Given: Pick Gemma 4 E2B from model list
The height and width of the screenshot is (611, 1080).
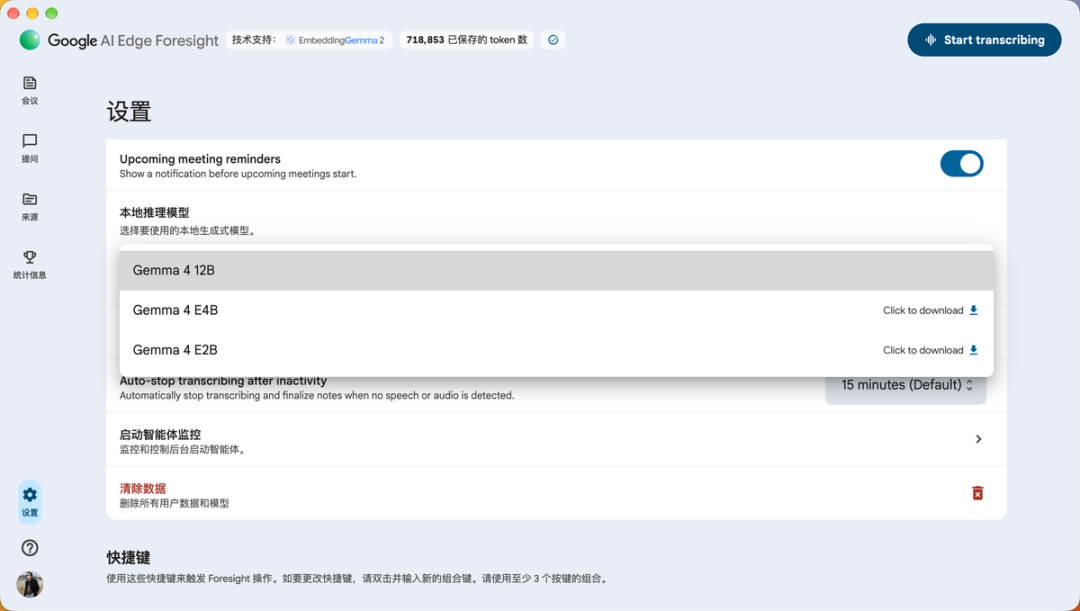Looking at the screenshot, I should tap(557, 351).
